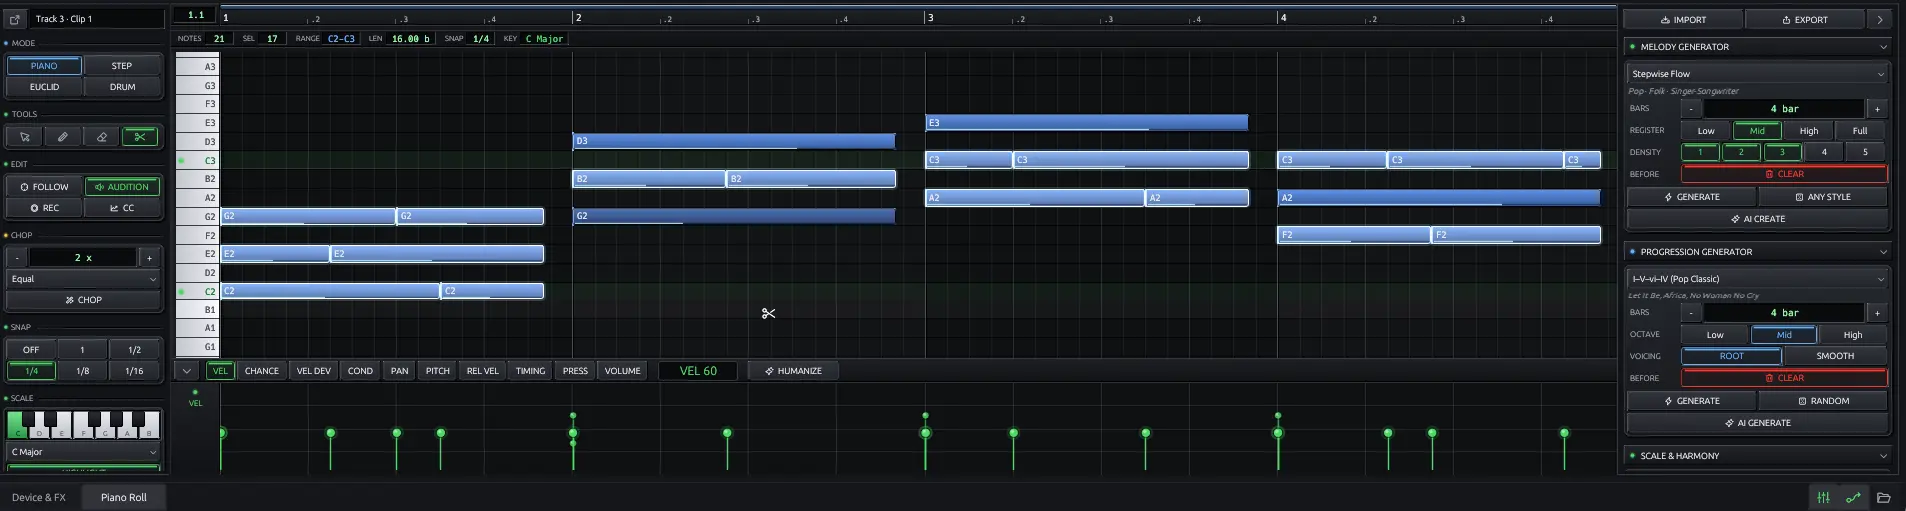
Task: Disable Audition mode
Action: [x=122, y=187]
